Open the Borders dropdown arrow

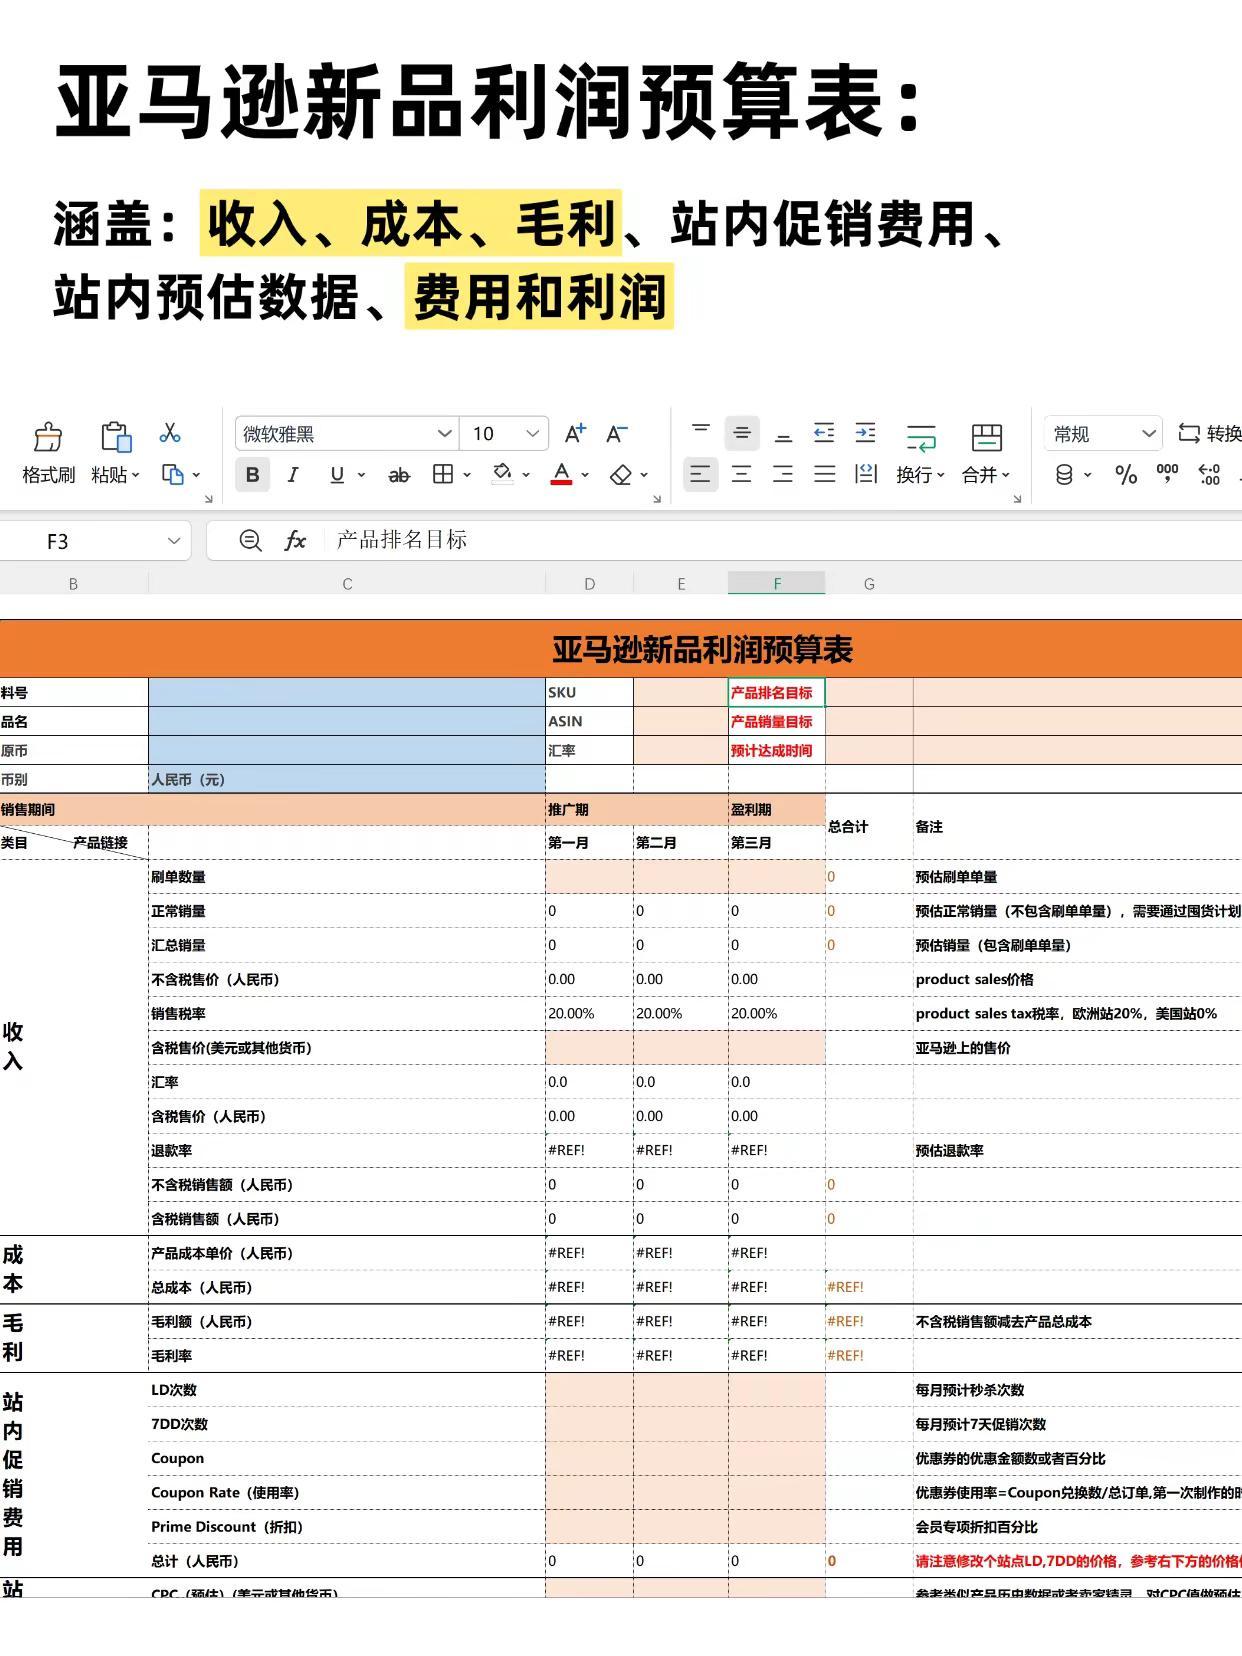tap(467, 475)
